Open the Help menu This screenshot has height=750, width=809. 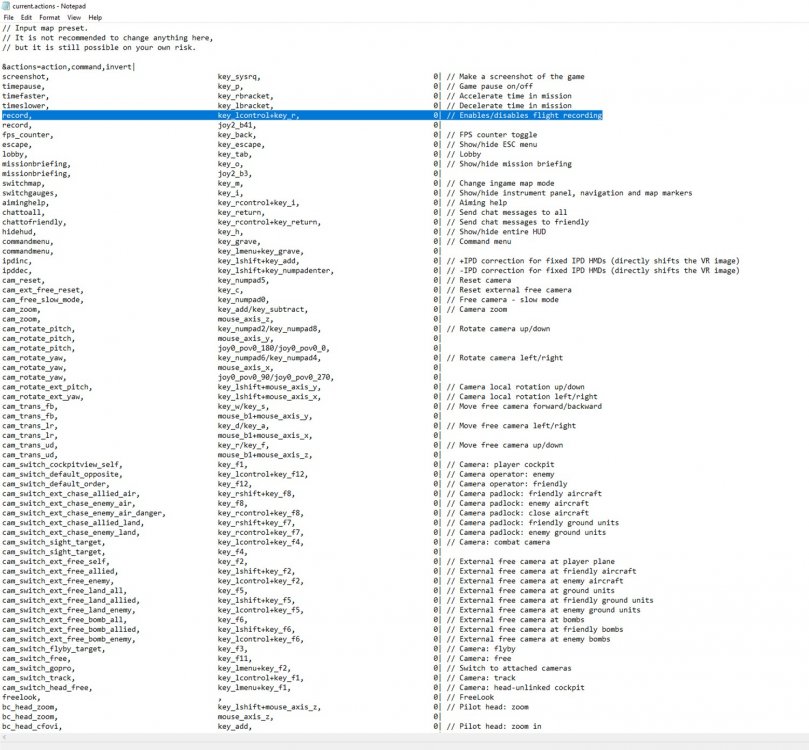click(95, 18)
